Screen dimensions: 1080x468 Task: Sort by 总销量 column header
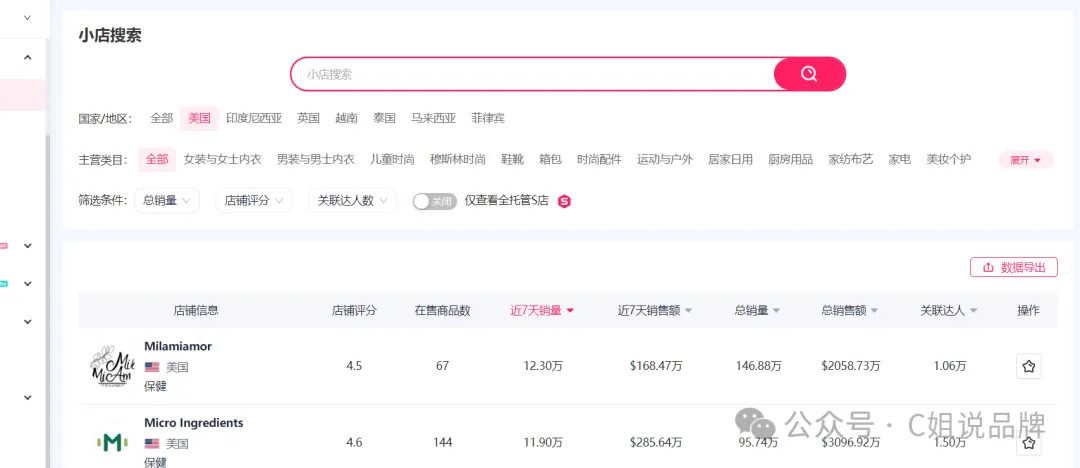pos(757,311)
